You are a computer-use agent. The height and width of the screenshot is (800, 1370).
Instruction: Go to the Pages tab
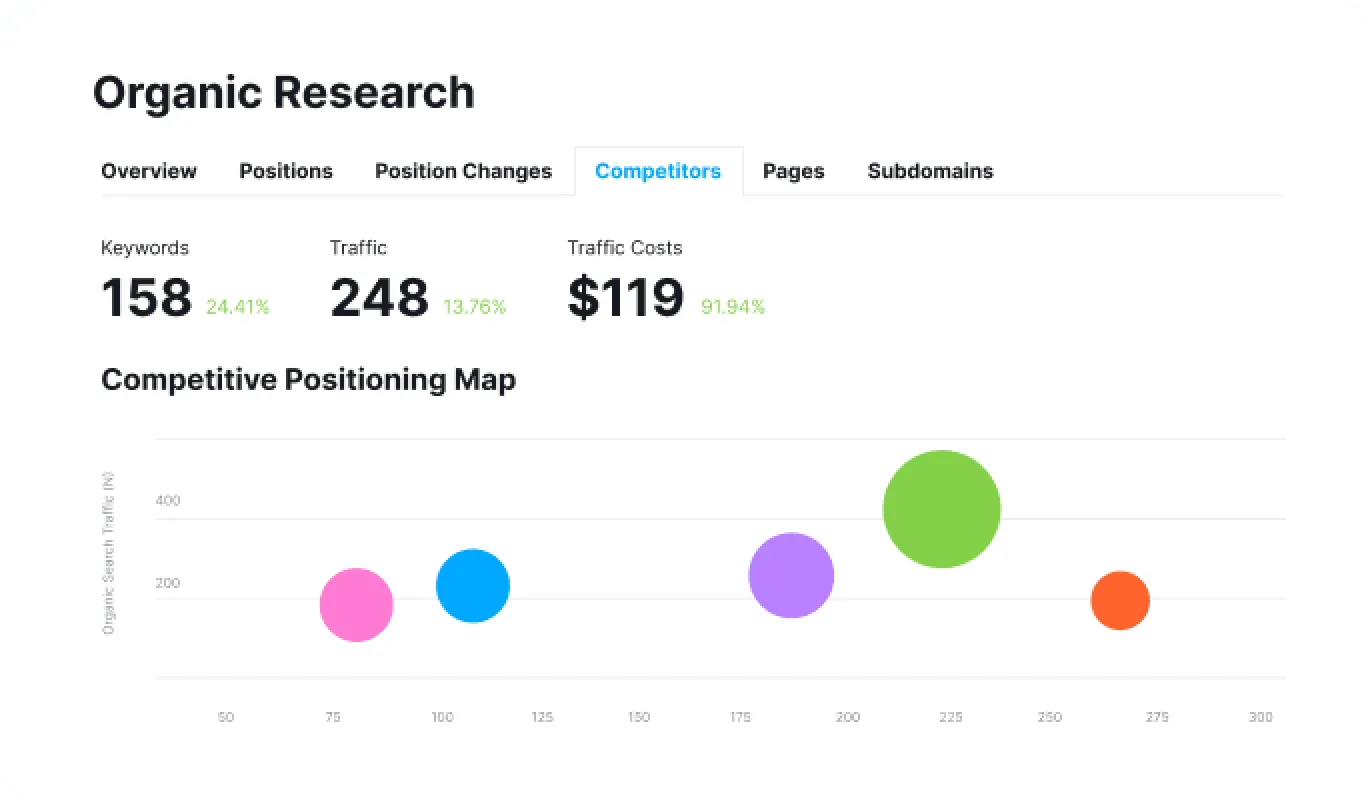pyautogui.click(x=793, y=171)
